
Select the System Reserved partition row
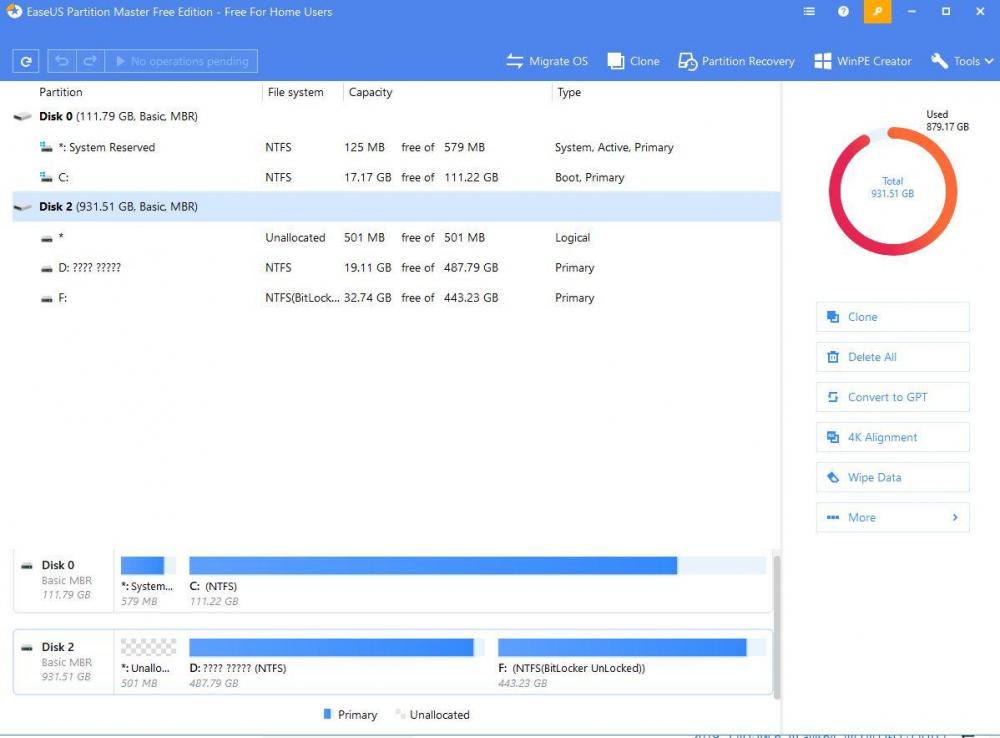[396, 147]
